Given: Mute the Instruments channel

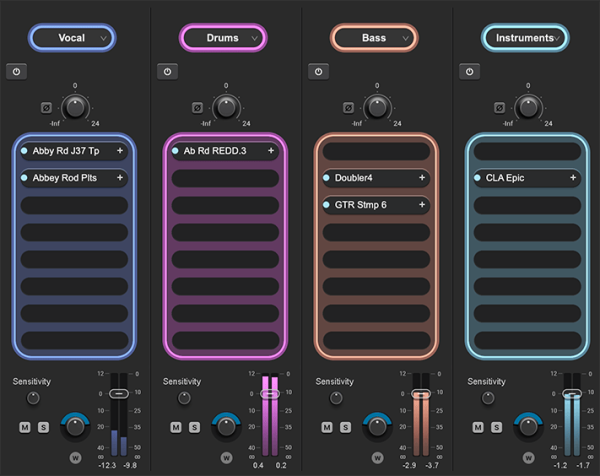Looking at the screenshot, I should (x=478, y=427).
